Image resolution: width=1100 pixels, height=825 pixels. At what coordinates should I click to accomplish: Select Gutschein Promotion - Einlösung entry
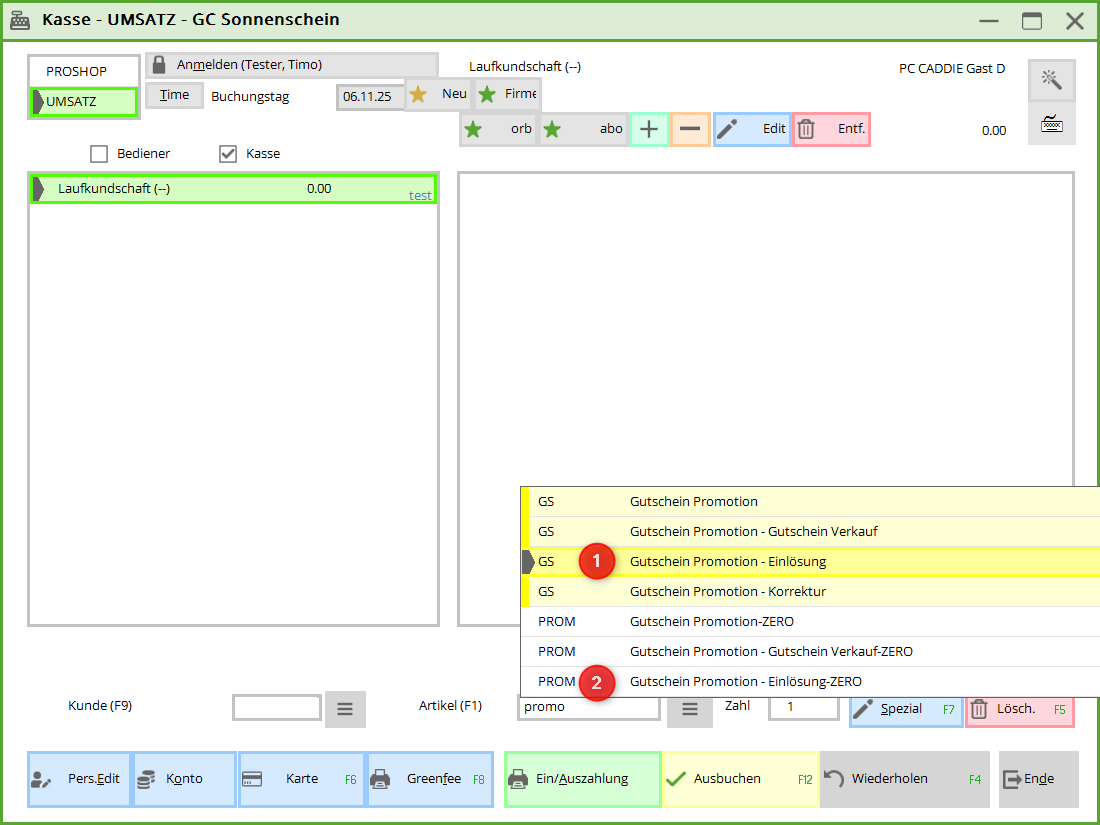point(728,562)
